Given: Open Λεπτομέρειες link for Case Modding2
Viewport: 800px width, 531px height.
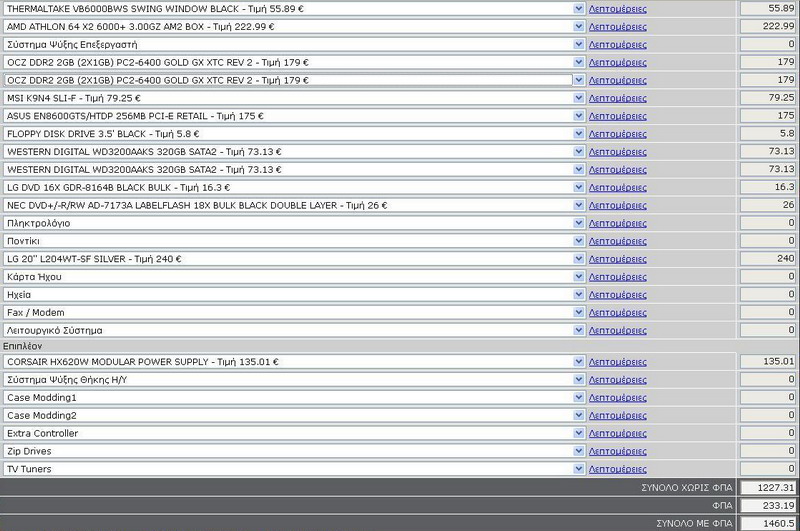Looking at the screenshot, I should (617, 415).
